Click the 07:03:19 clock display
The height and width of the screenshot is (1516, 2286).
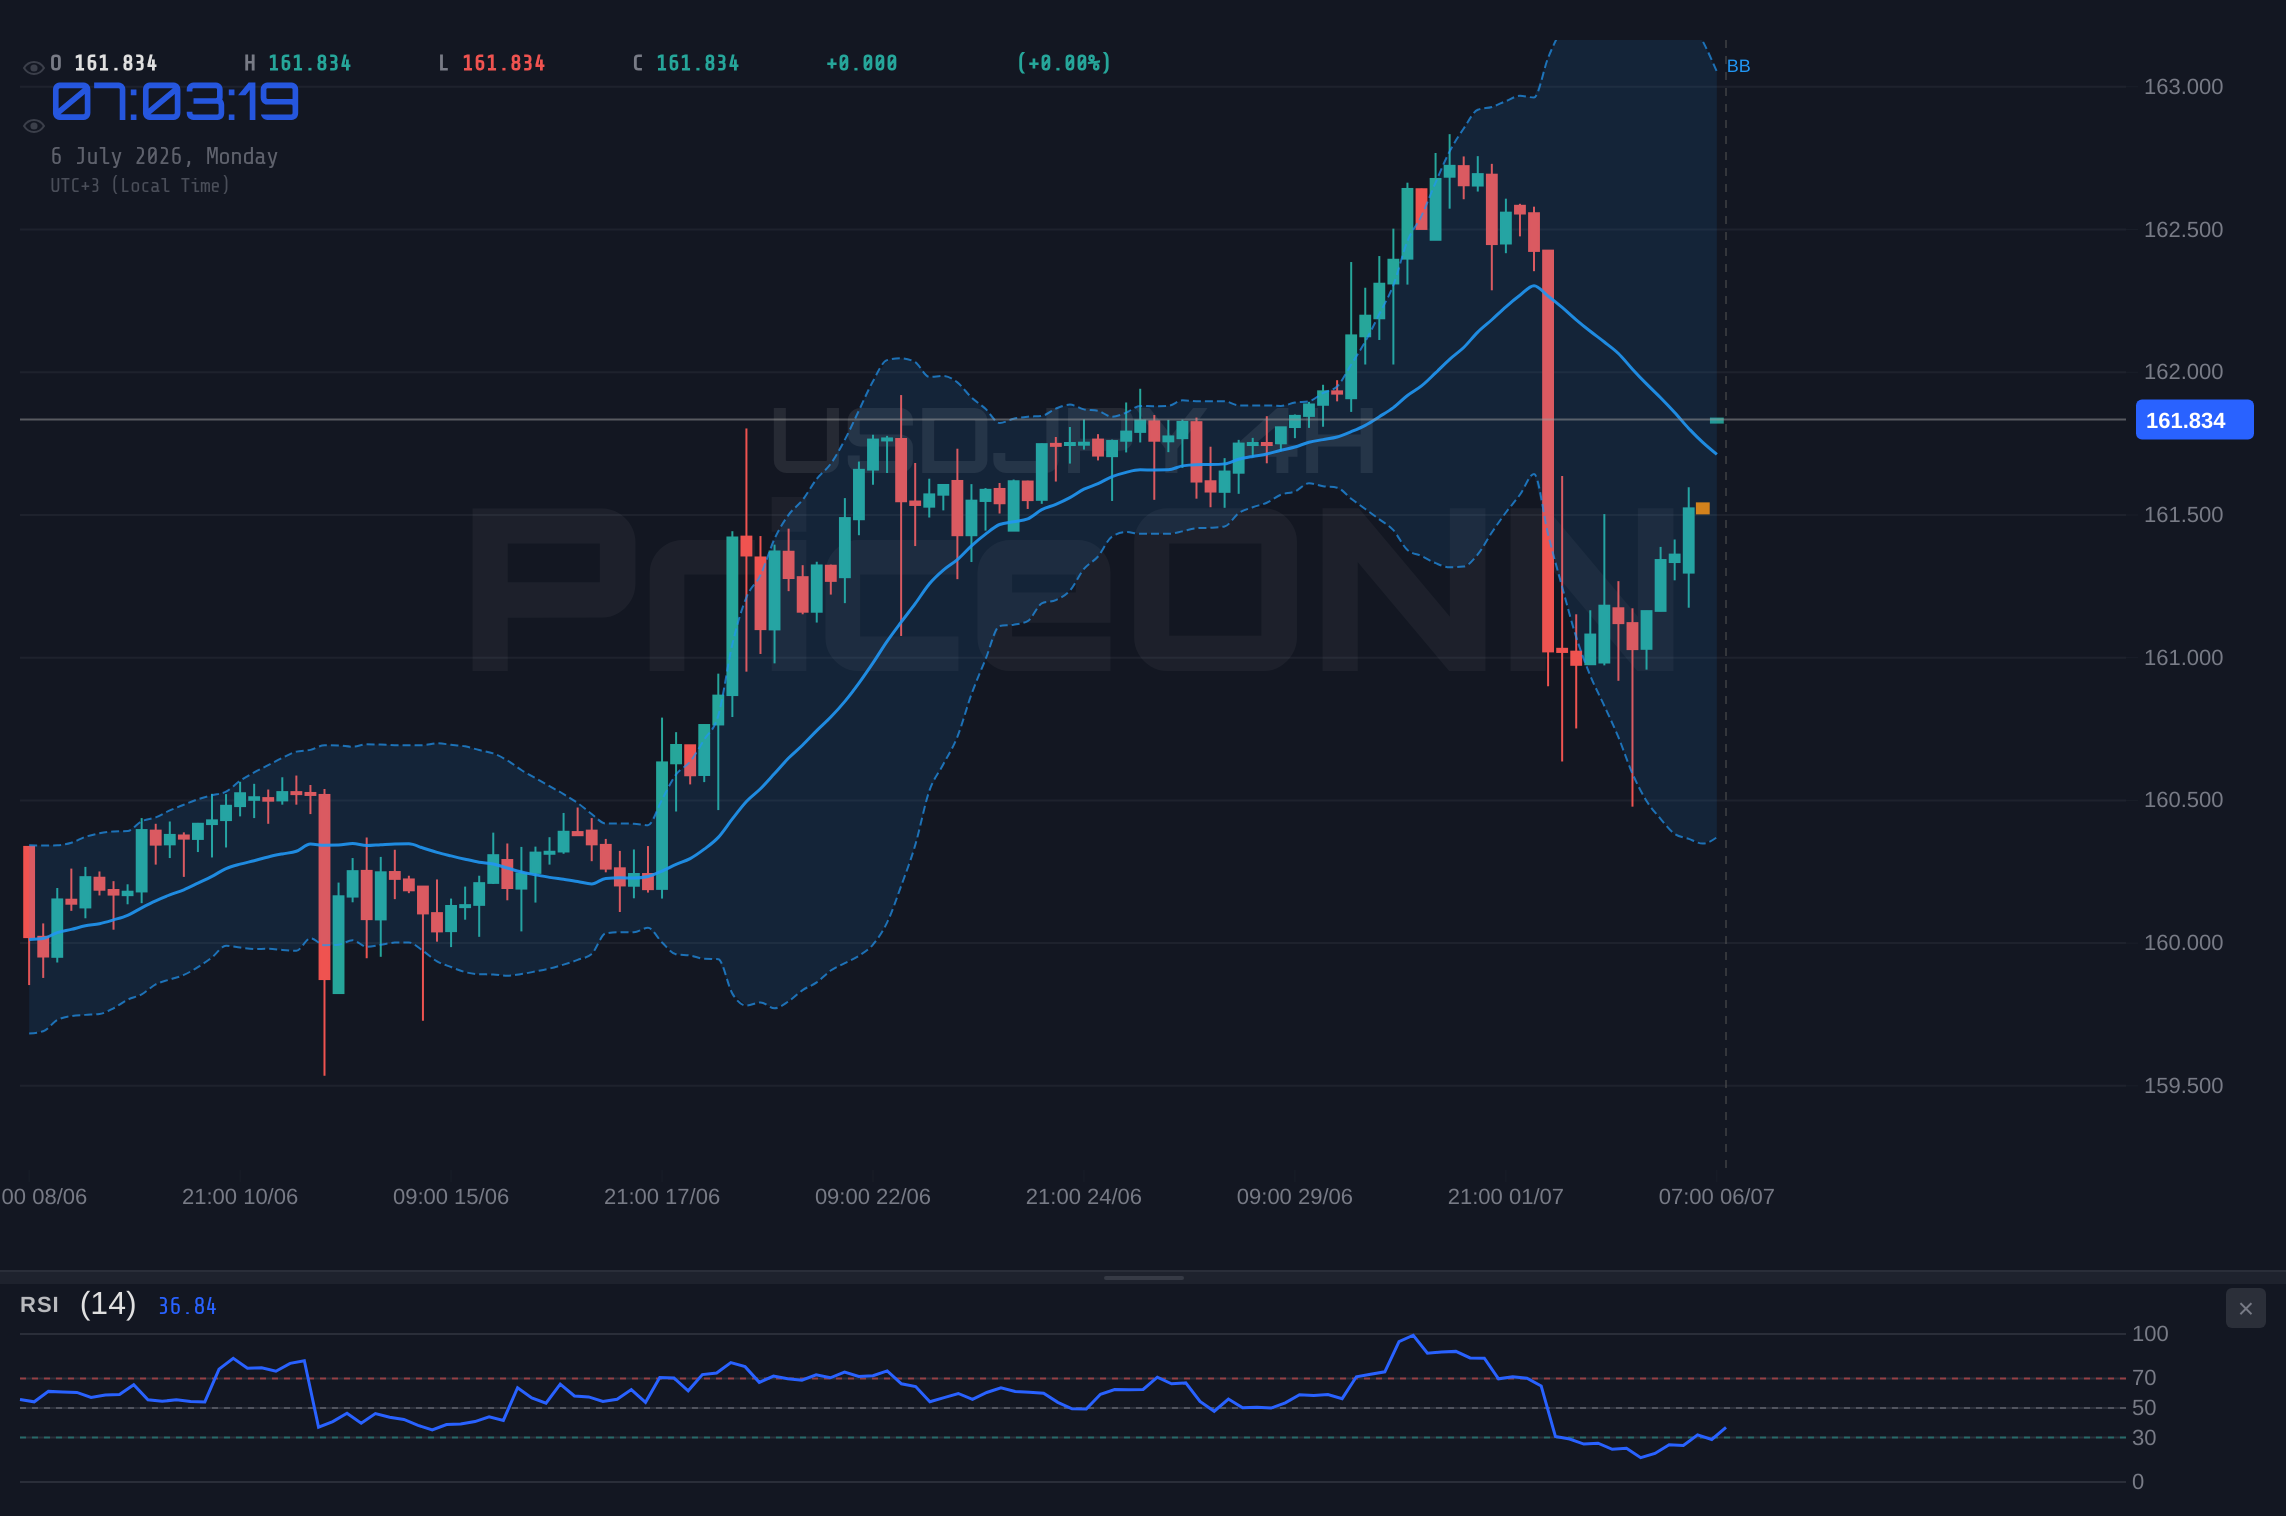(175, 102)
